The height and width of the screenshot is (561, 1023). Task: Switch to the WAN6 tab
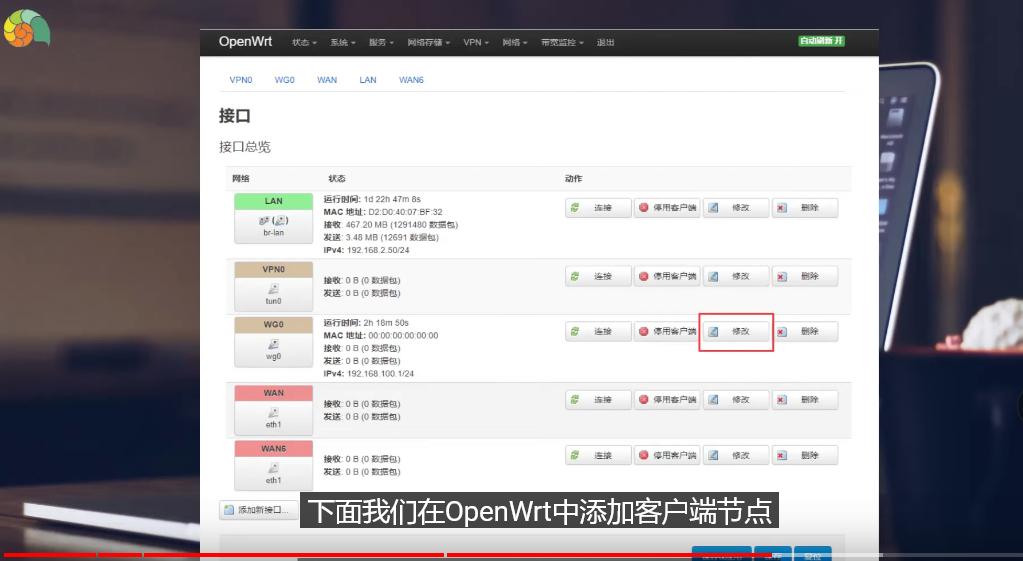coord(411,80)
